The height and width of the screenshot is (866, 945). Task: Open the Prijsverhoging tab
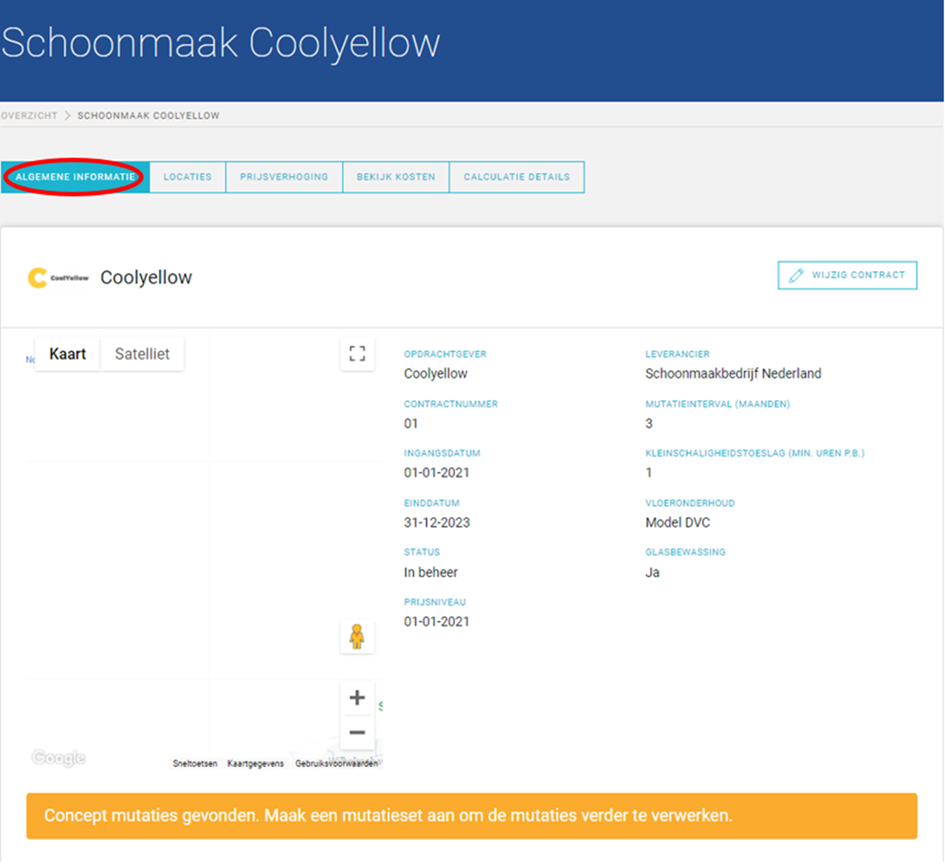click(x=284, y=177)
